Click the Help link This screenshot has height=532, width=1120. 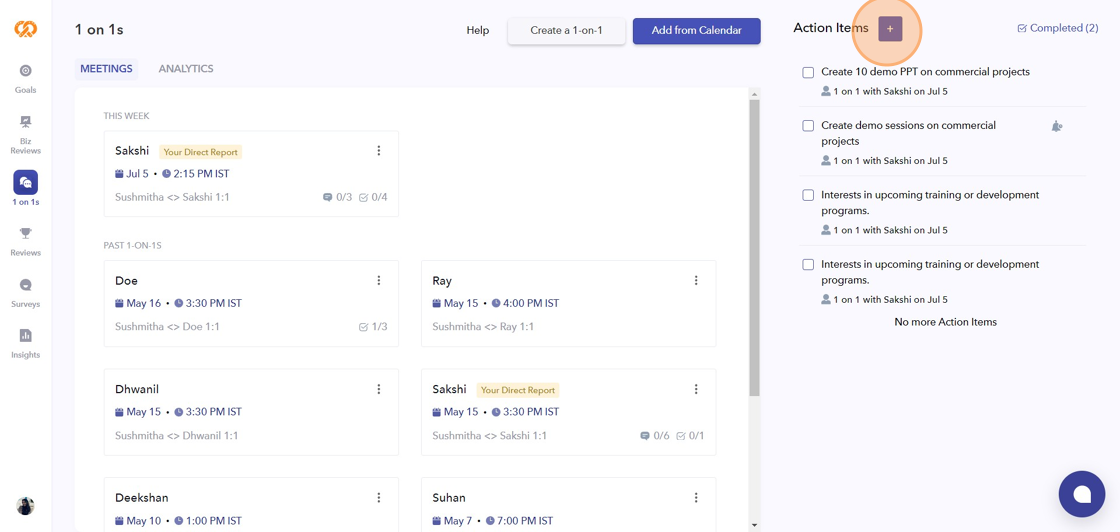478,31
